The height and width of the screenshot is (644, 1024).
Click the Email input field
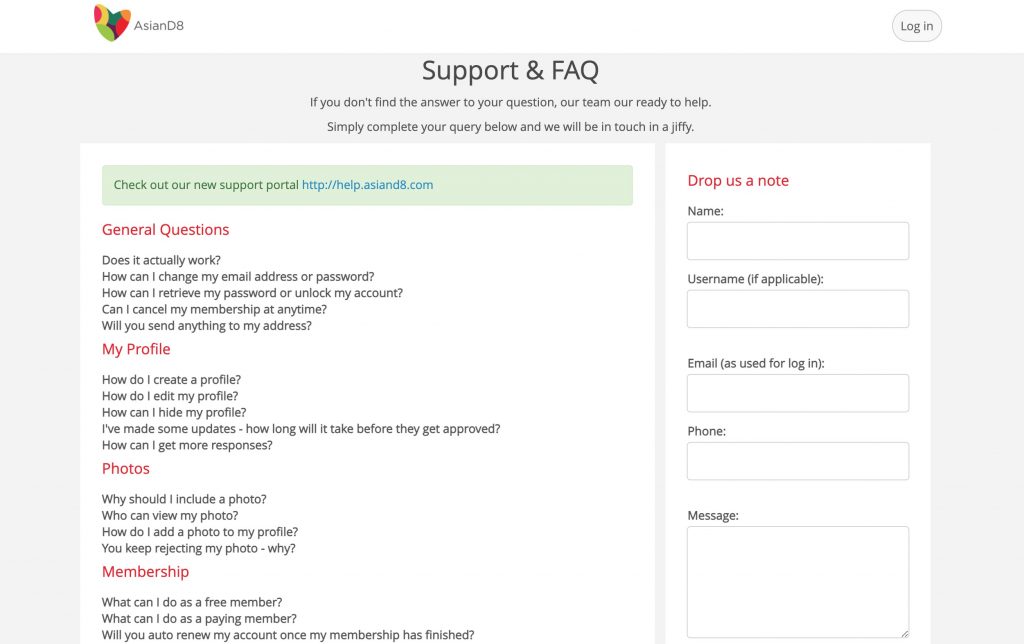point(797,393)
